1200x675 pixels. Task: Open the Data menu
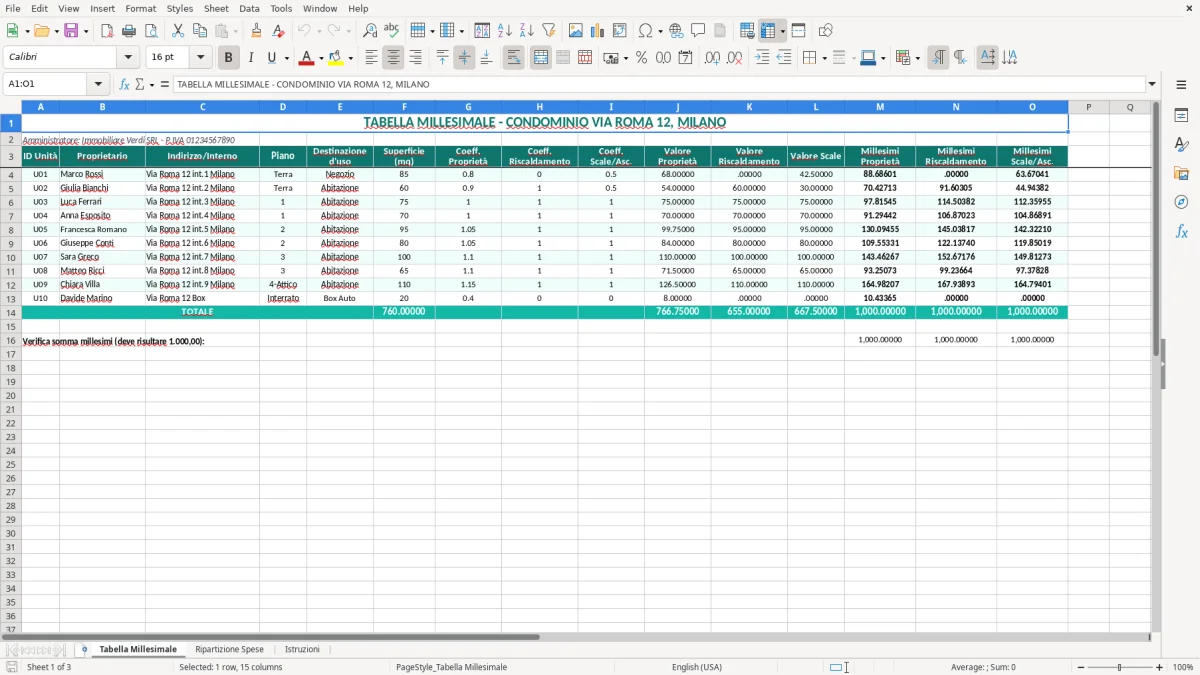[249, 8]
